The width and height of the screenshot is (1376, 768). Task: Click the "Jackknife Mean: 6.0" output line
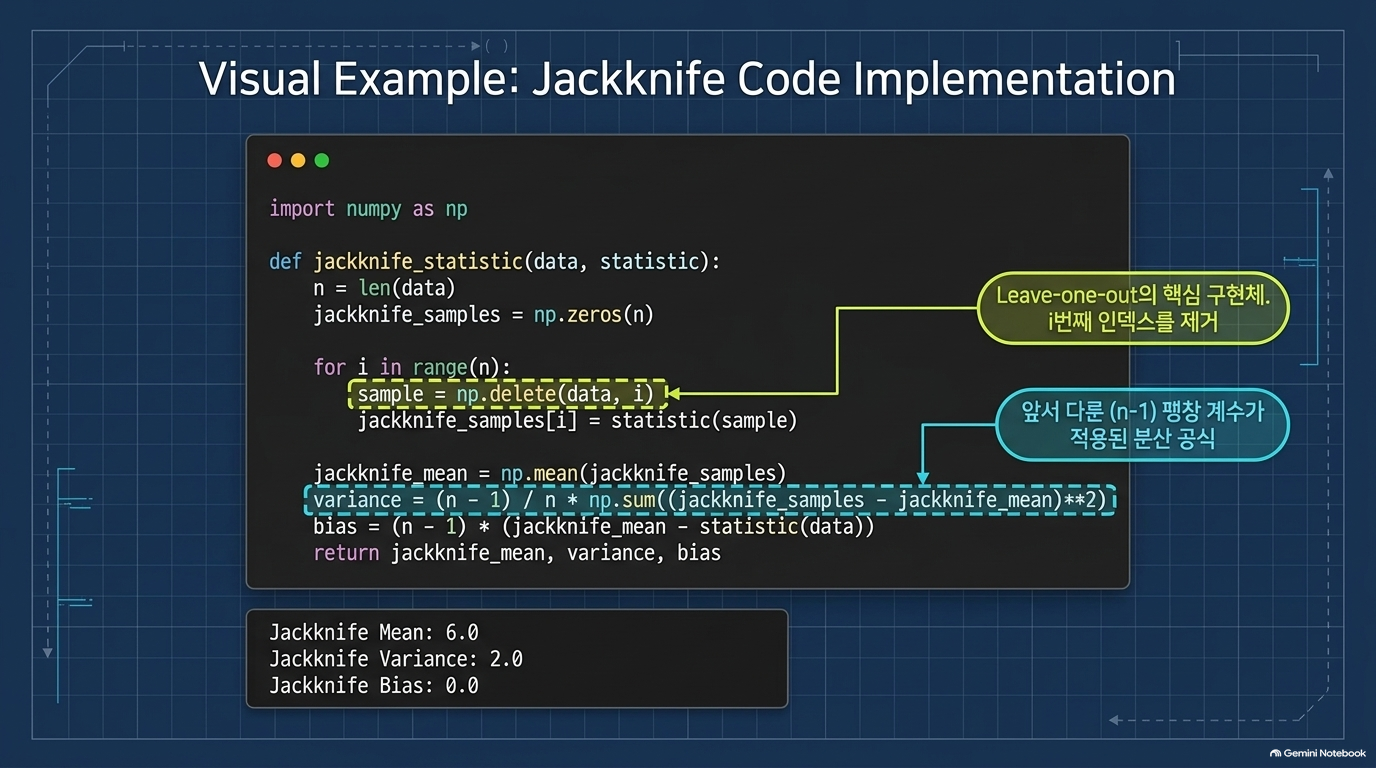[374, 632]
